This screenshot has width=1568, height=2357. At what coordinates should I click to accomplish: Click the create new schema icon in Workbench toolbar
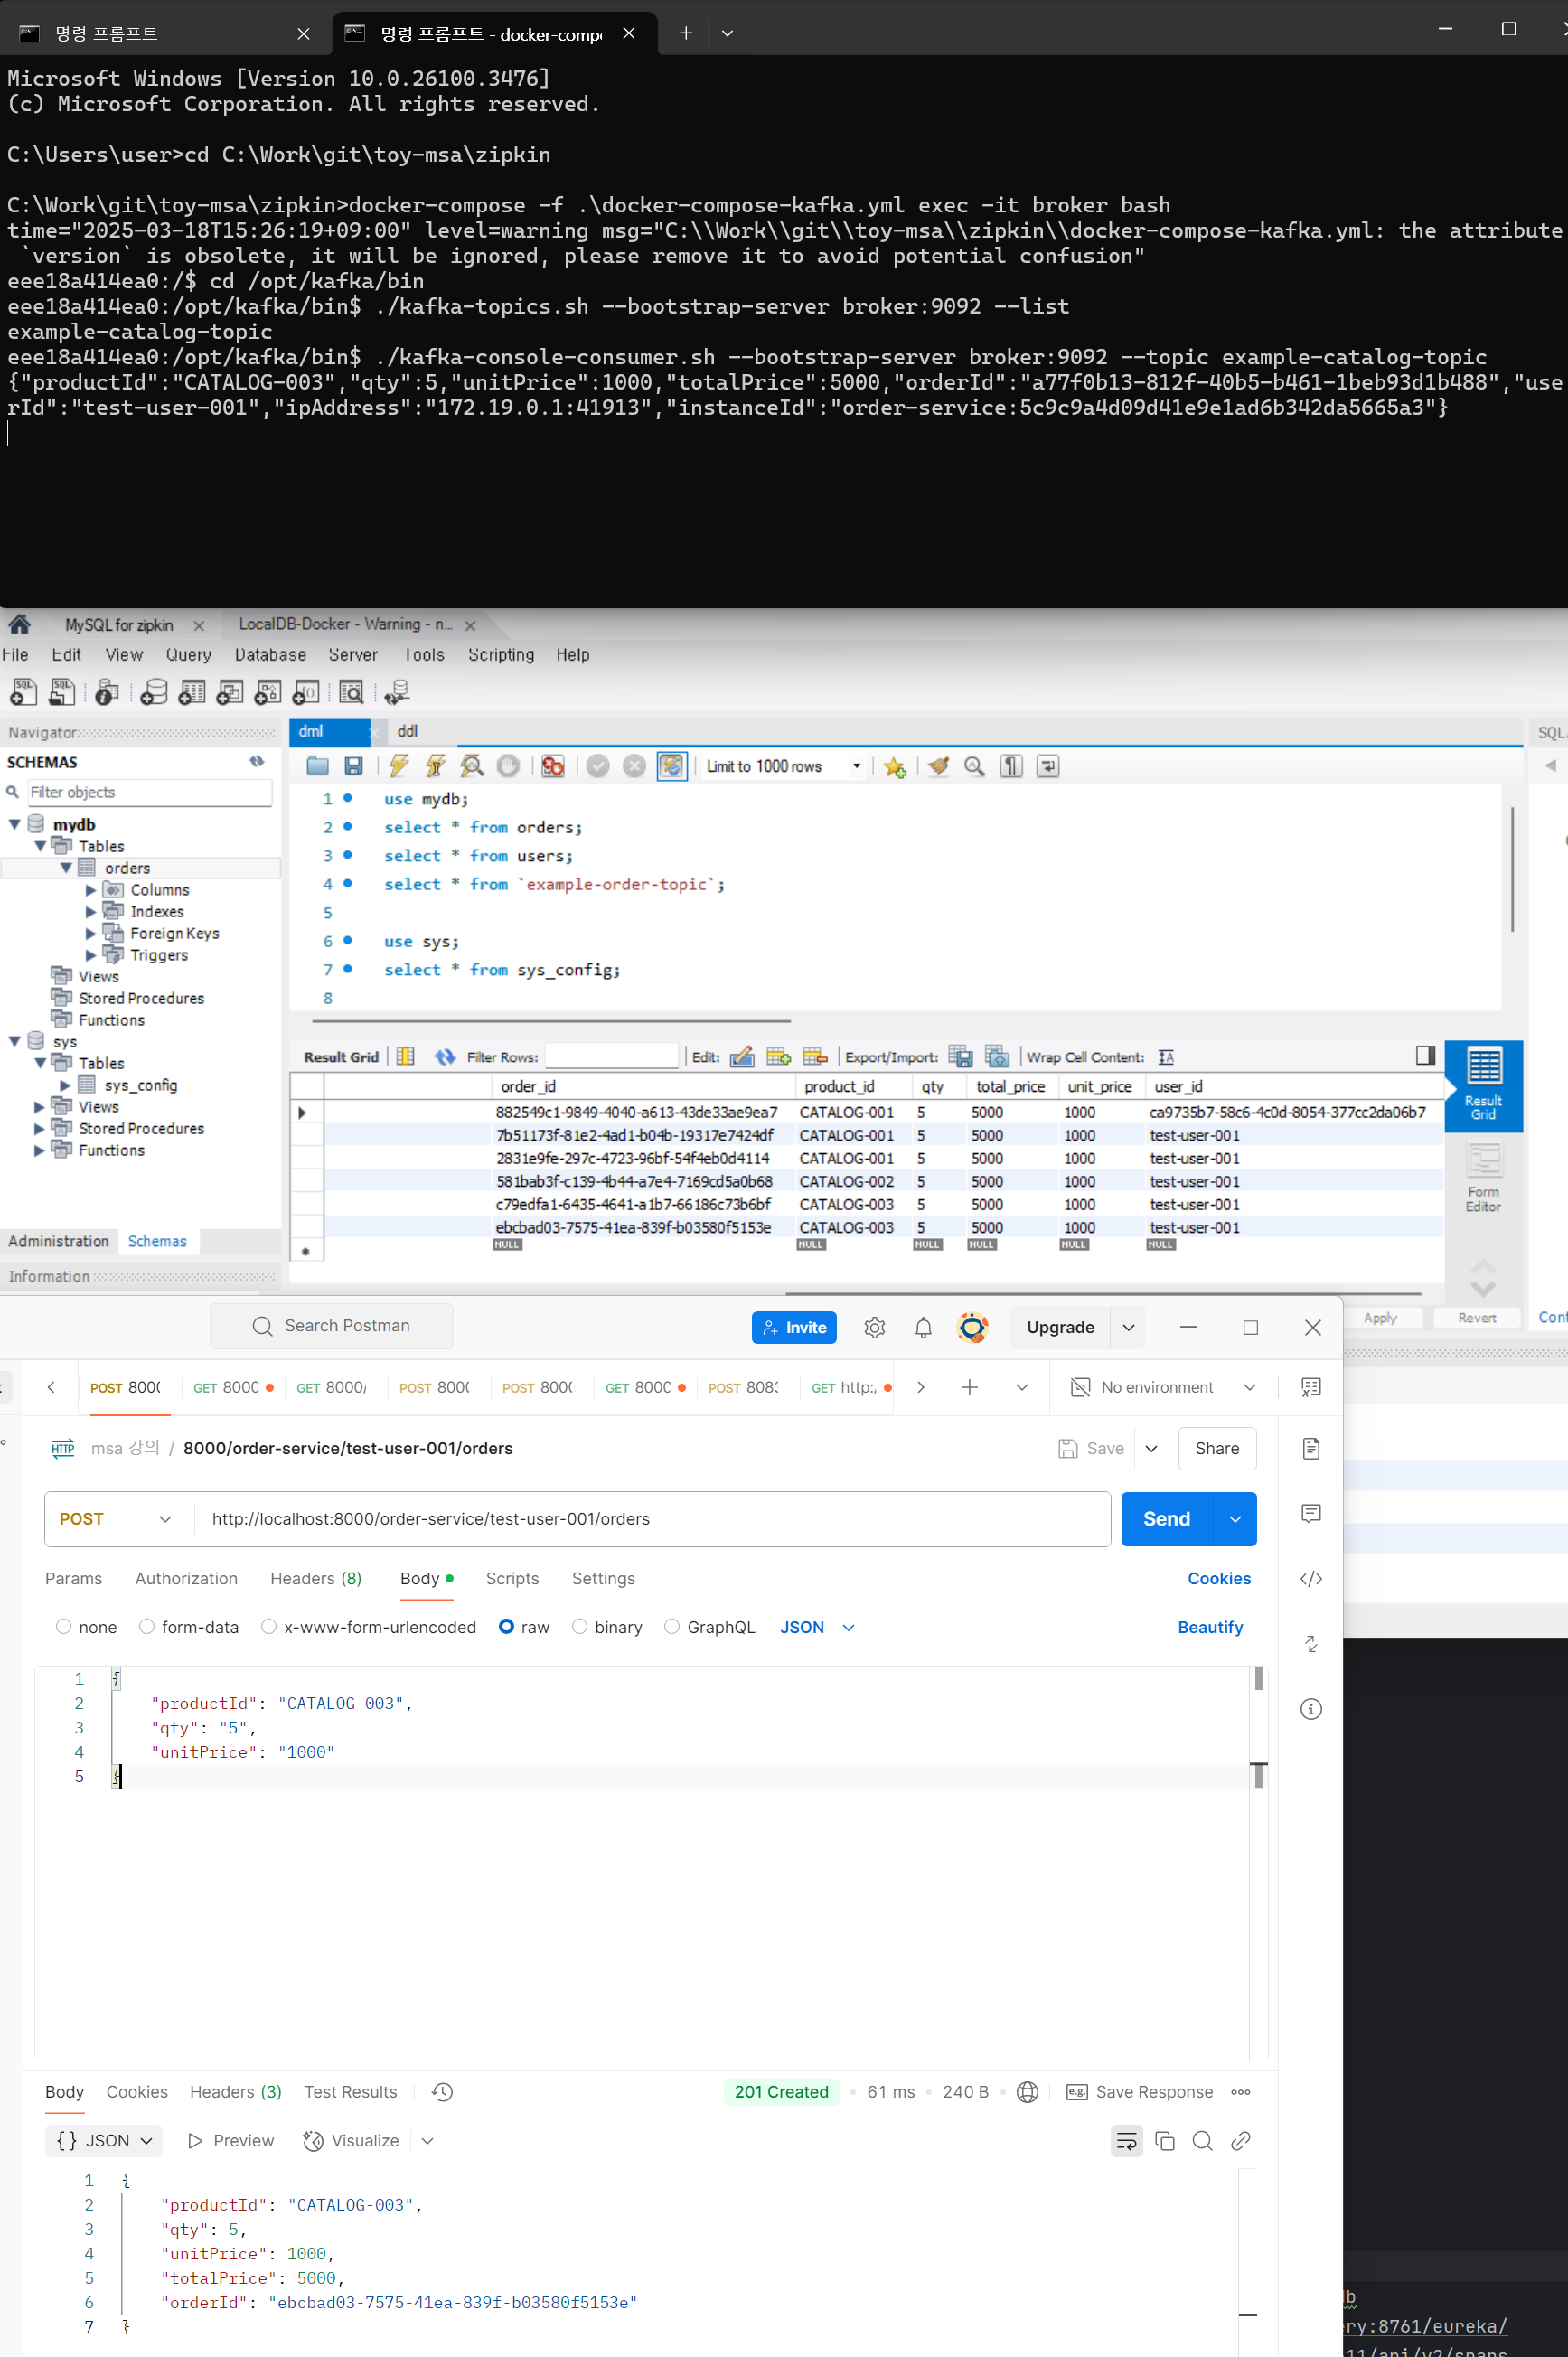(x=154, y=692)
